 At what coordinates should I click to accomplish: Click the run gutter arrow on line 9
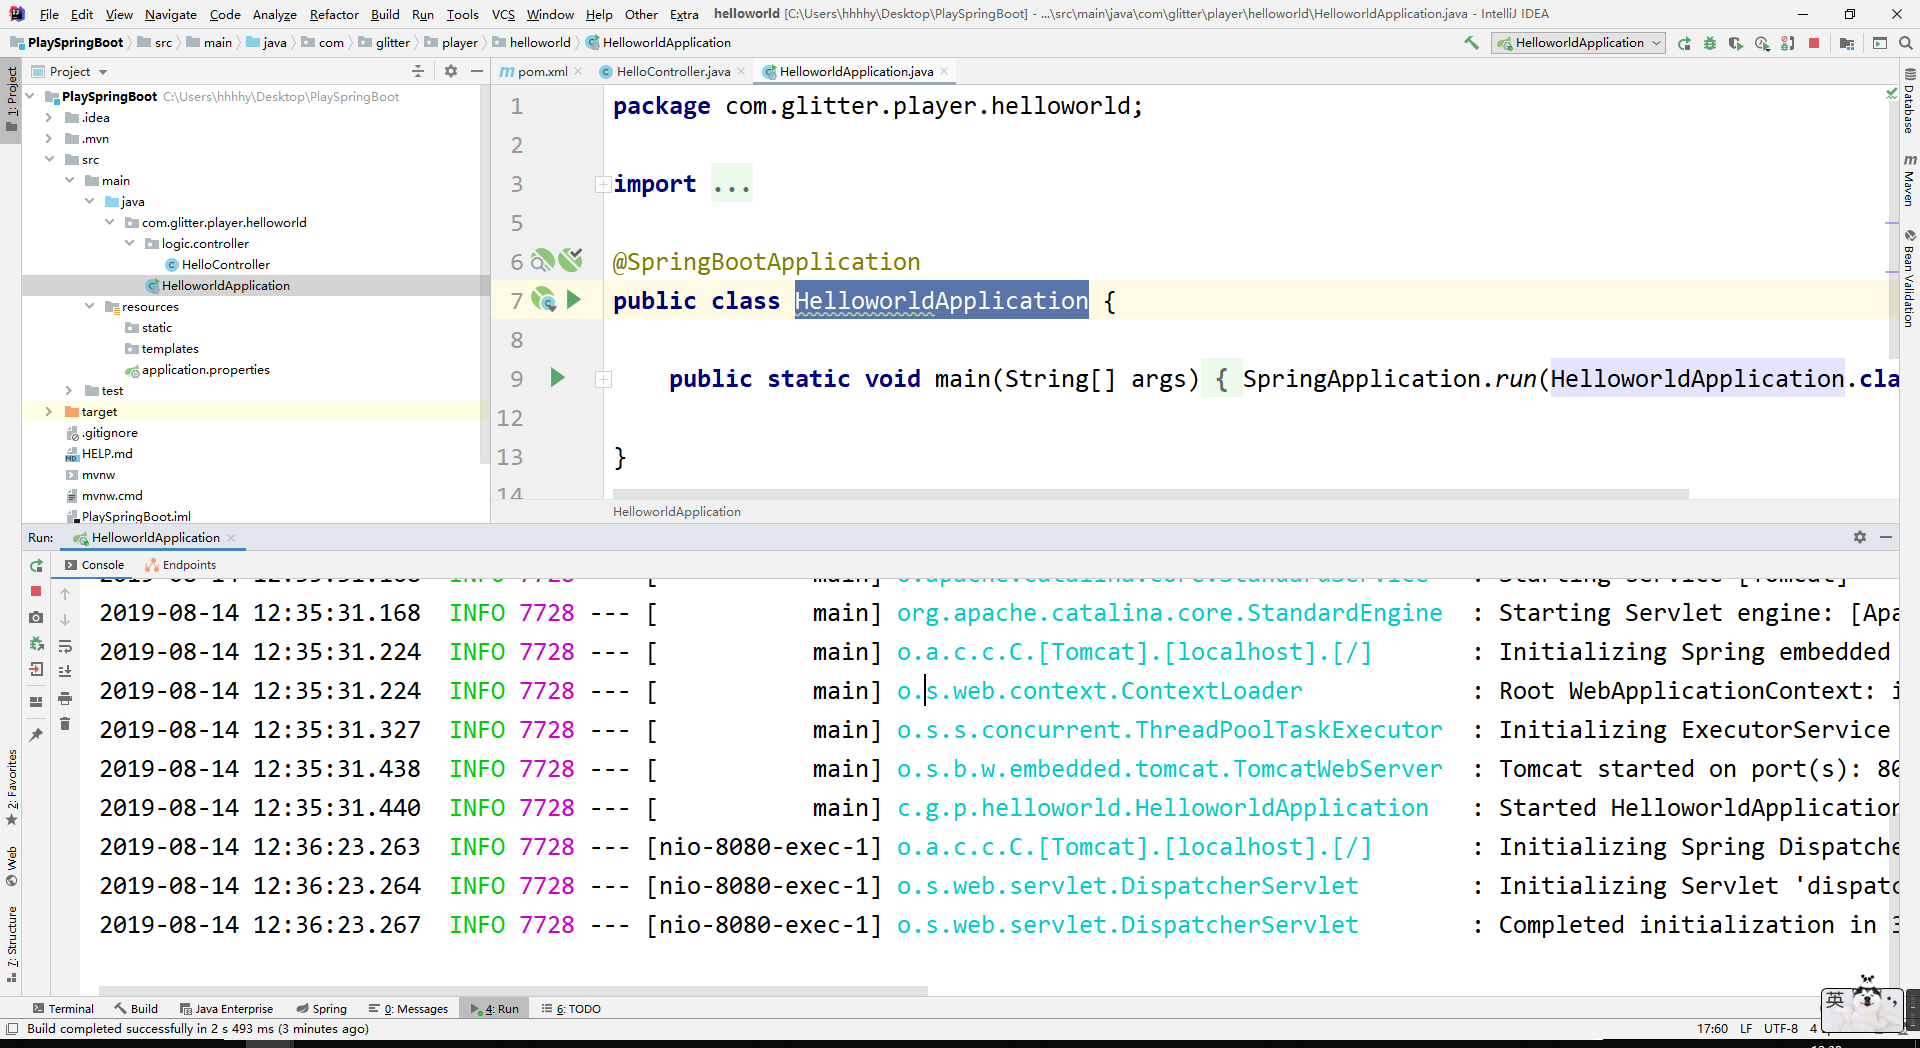pyautogui.click(x=558, y=377)
